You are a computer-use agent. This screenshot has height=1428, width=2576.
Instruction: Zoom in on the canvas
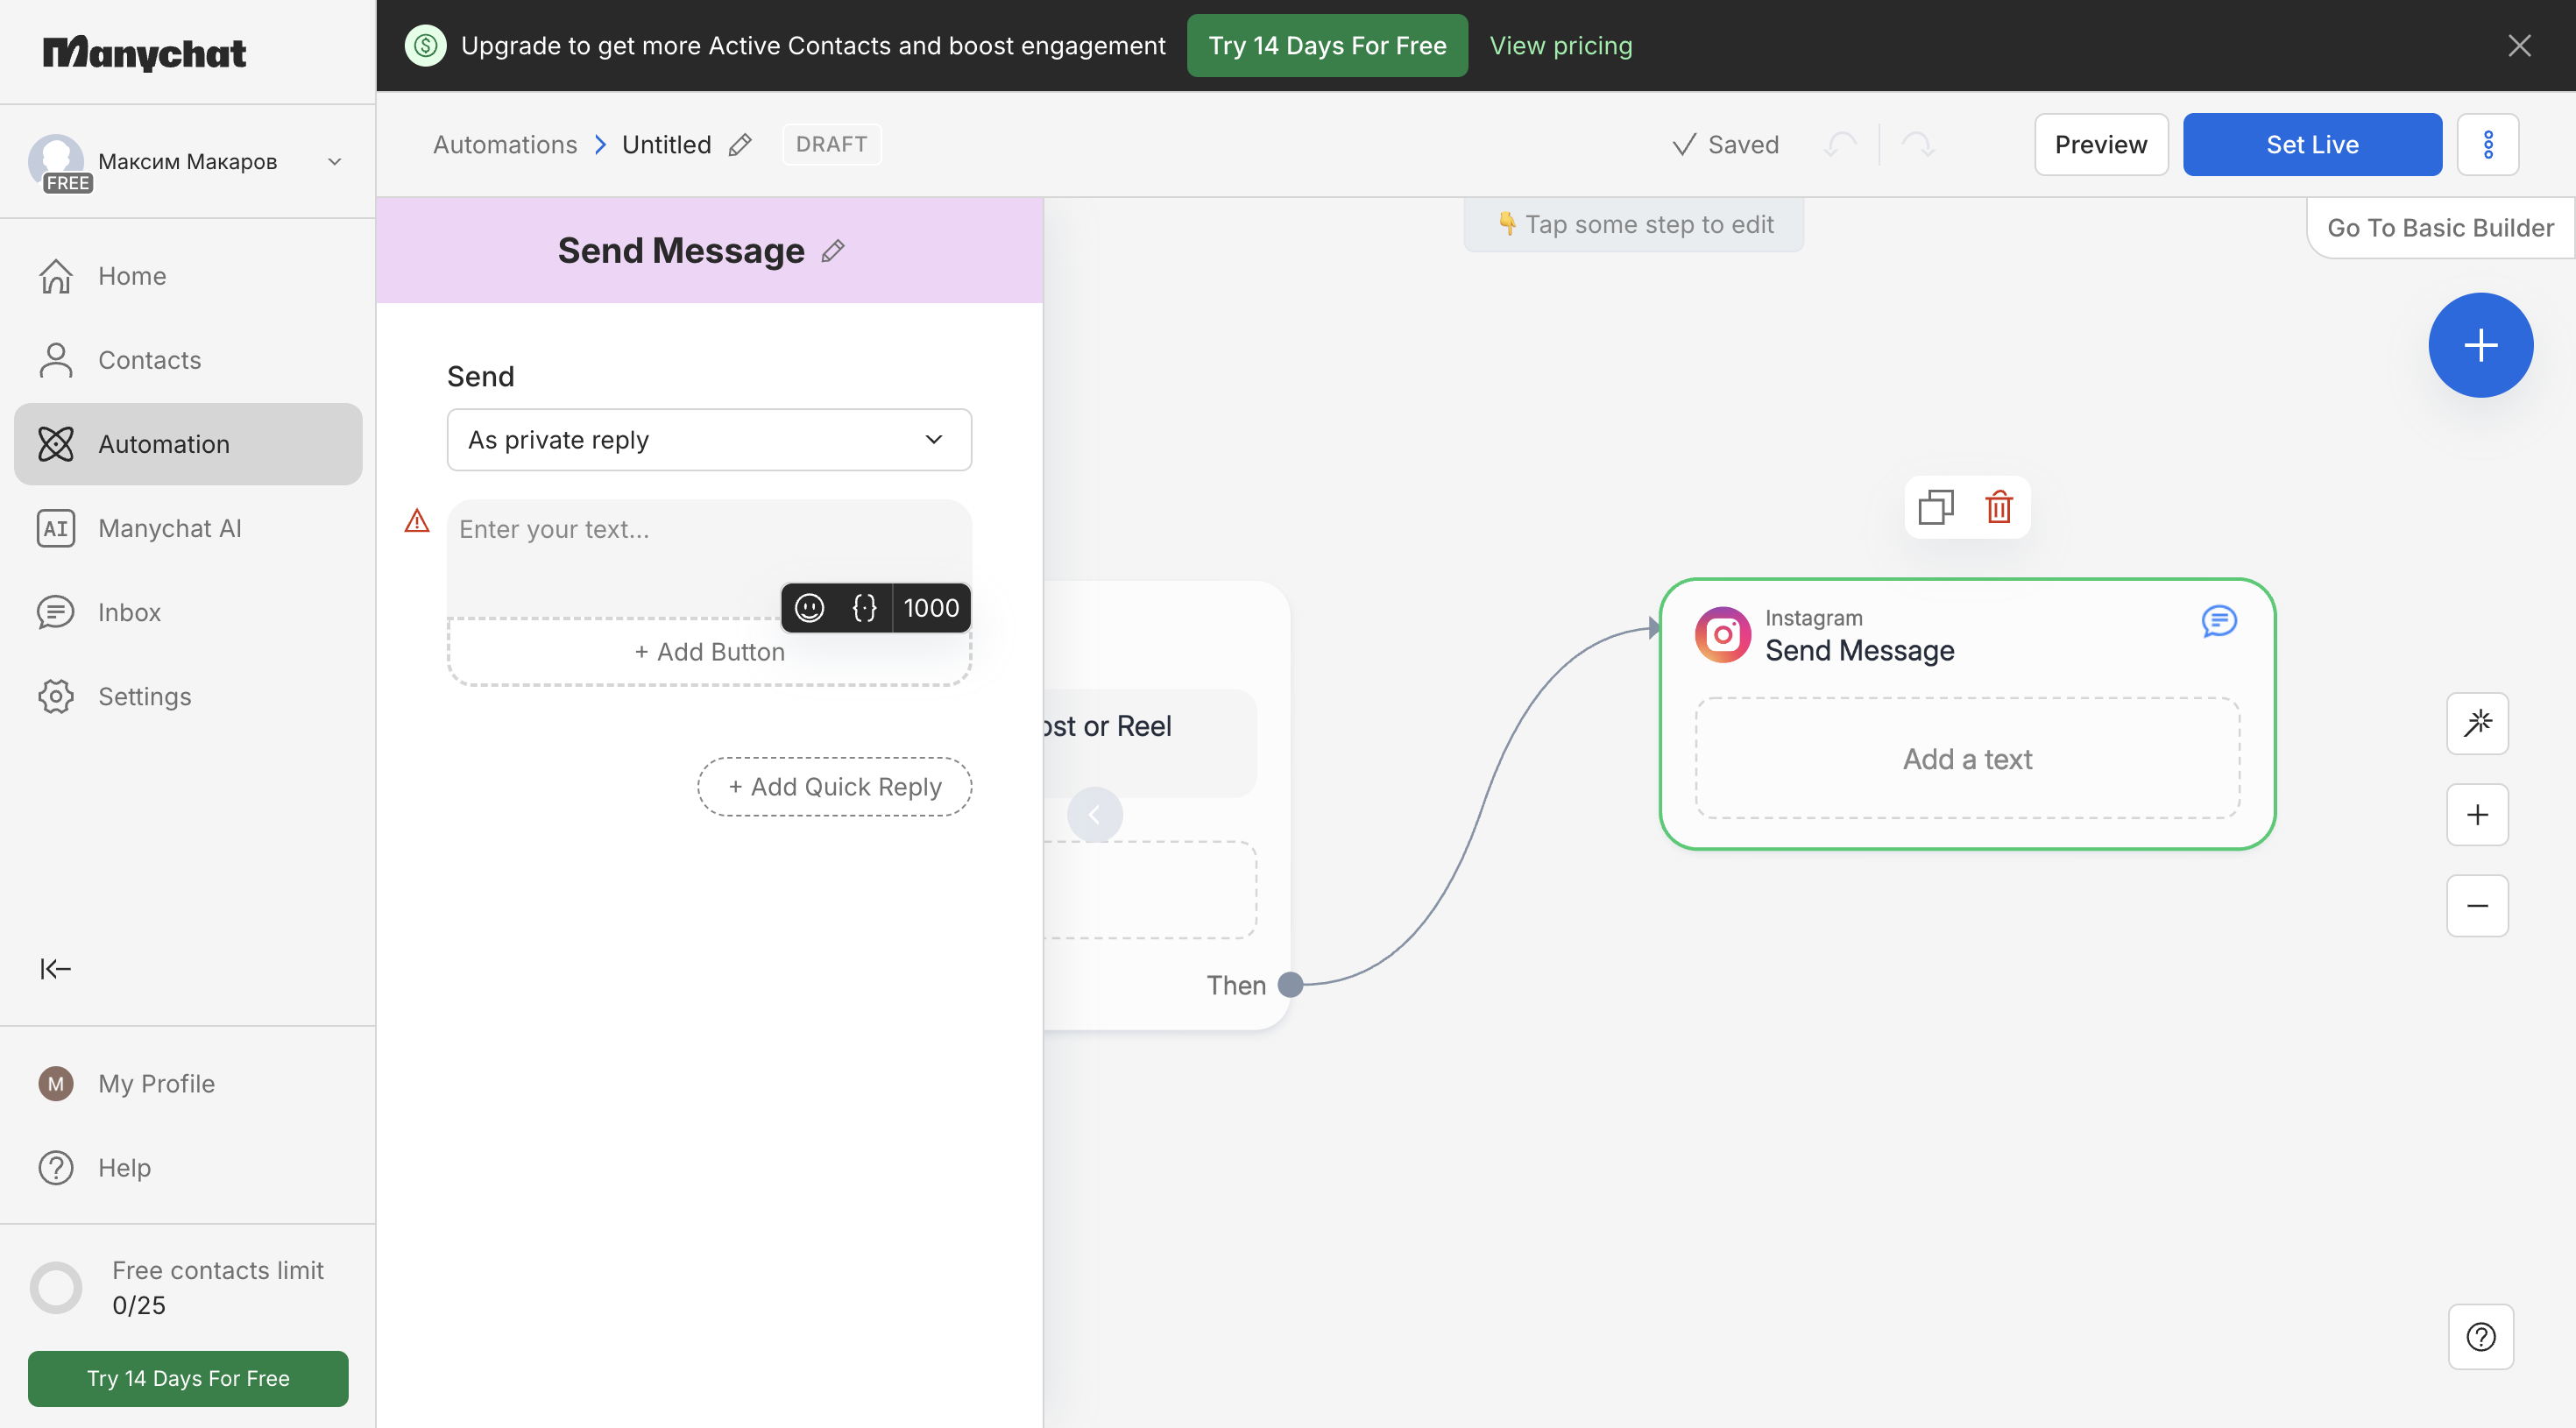2477,815
